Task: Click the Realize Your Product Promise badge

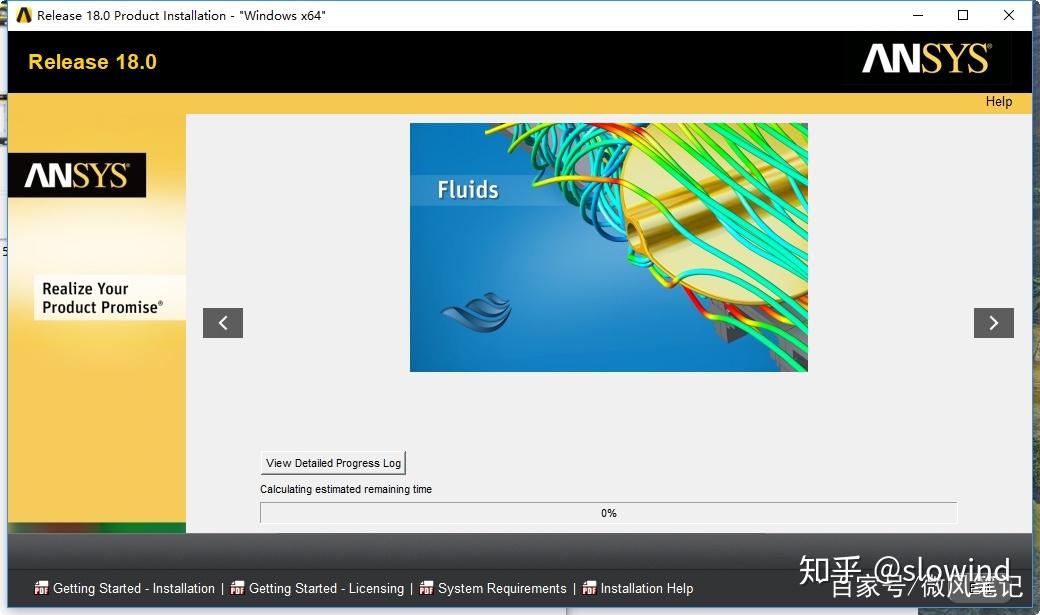Action: [x=108, y=297]
